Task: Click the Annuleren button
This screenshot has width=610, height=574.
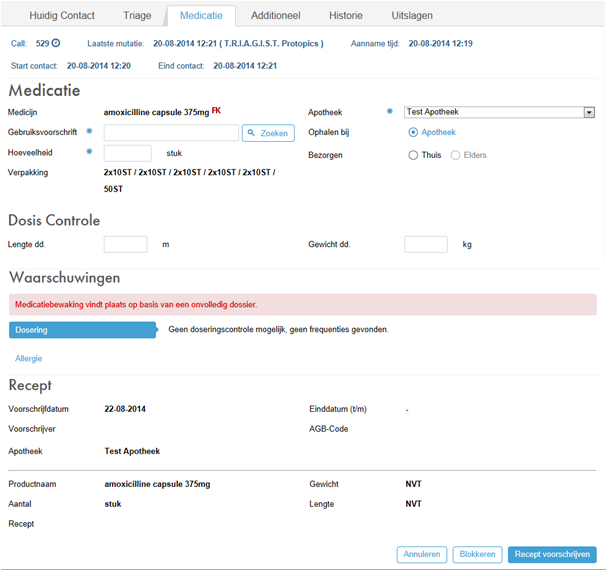Action: (422, 554)
